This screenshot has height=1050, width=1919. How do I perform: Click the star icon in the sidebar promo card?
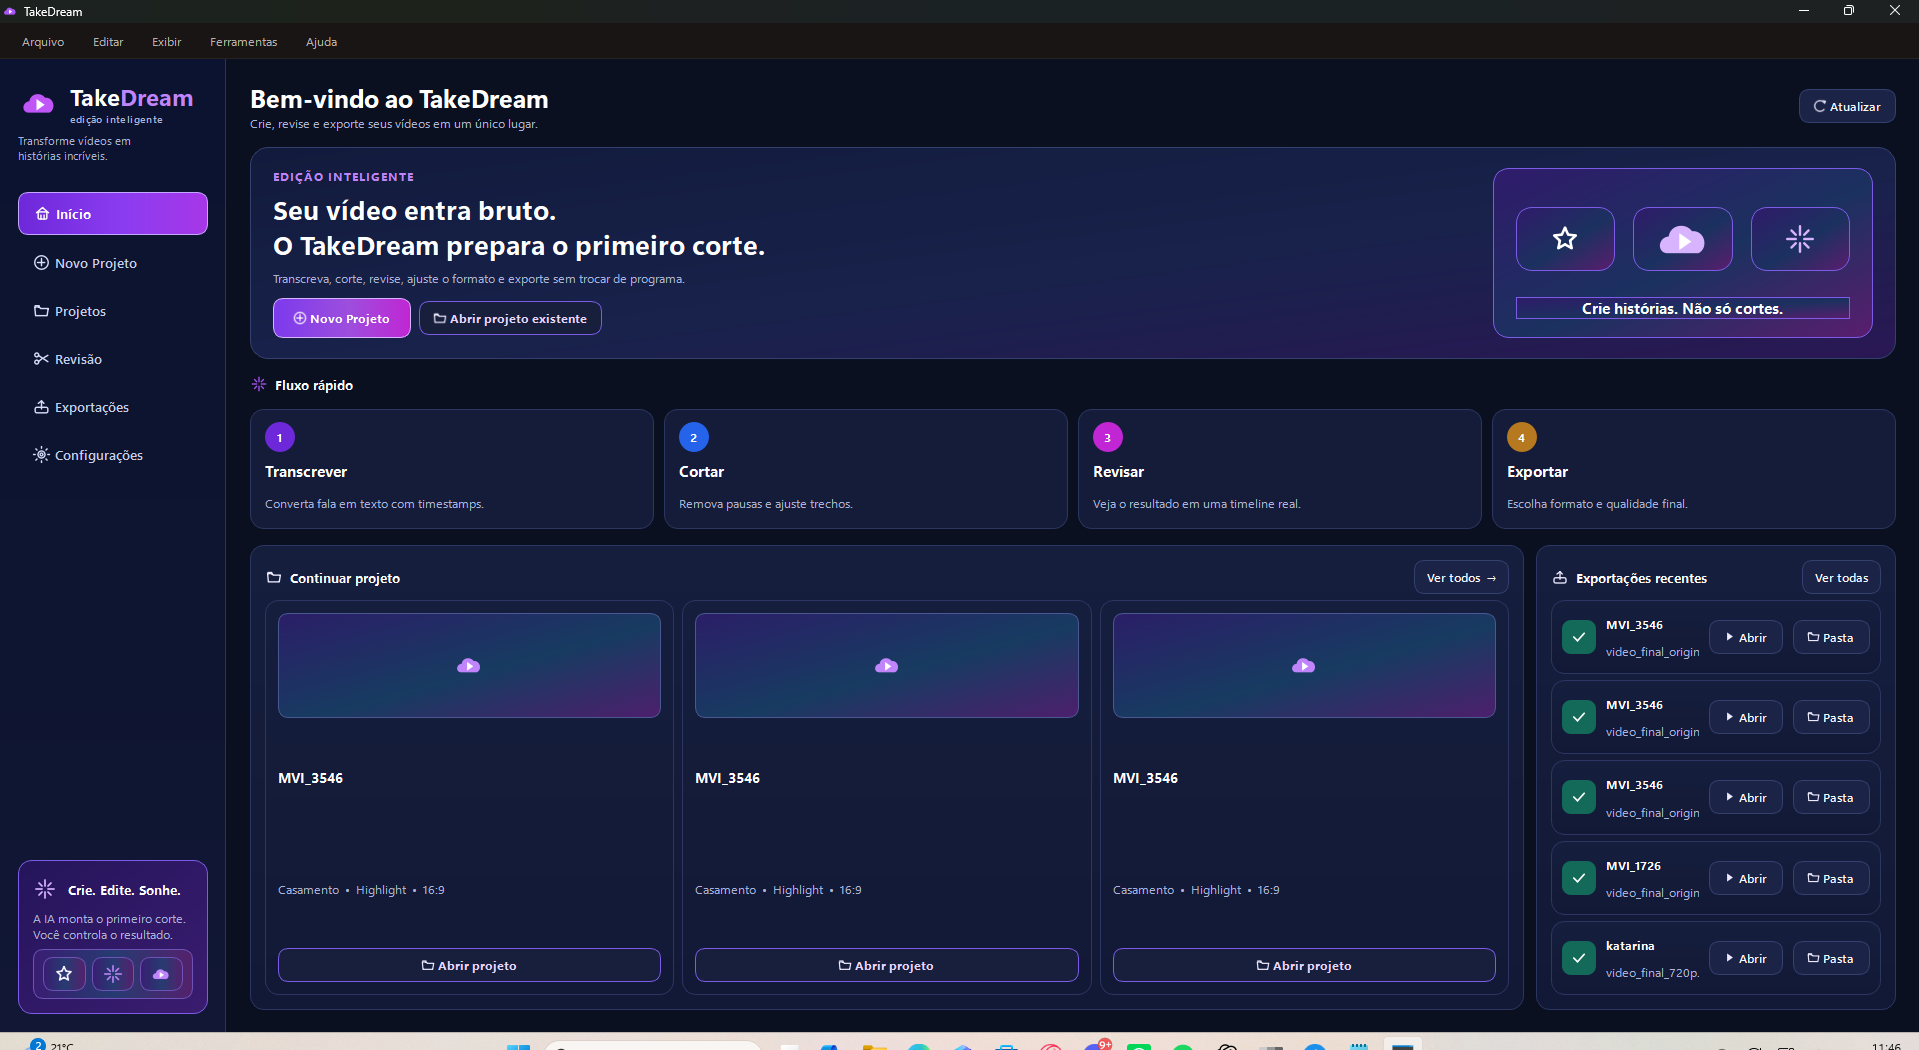coord(64,974)
